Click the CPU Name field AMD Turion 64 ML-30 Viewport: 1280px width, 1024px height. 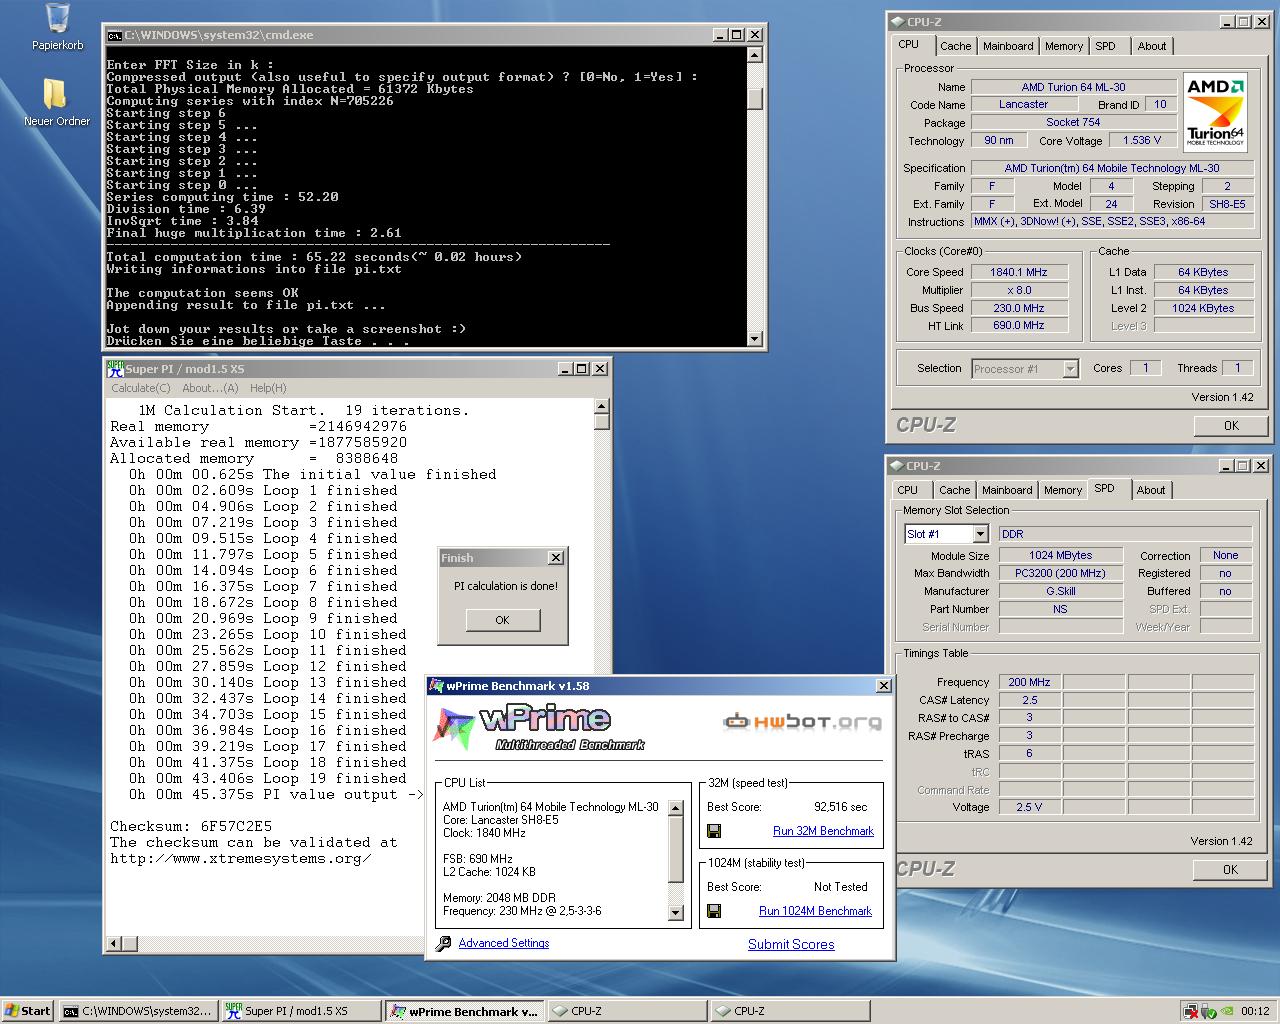pyautogui.click(x=1074, y=87)
